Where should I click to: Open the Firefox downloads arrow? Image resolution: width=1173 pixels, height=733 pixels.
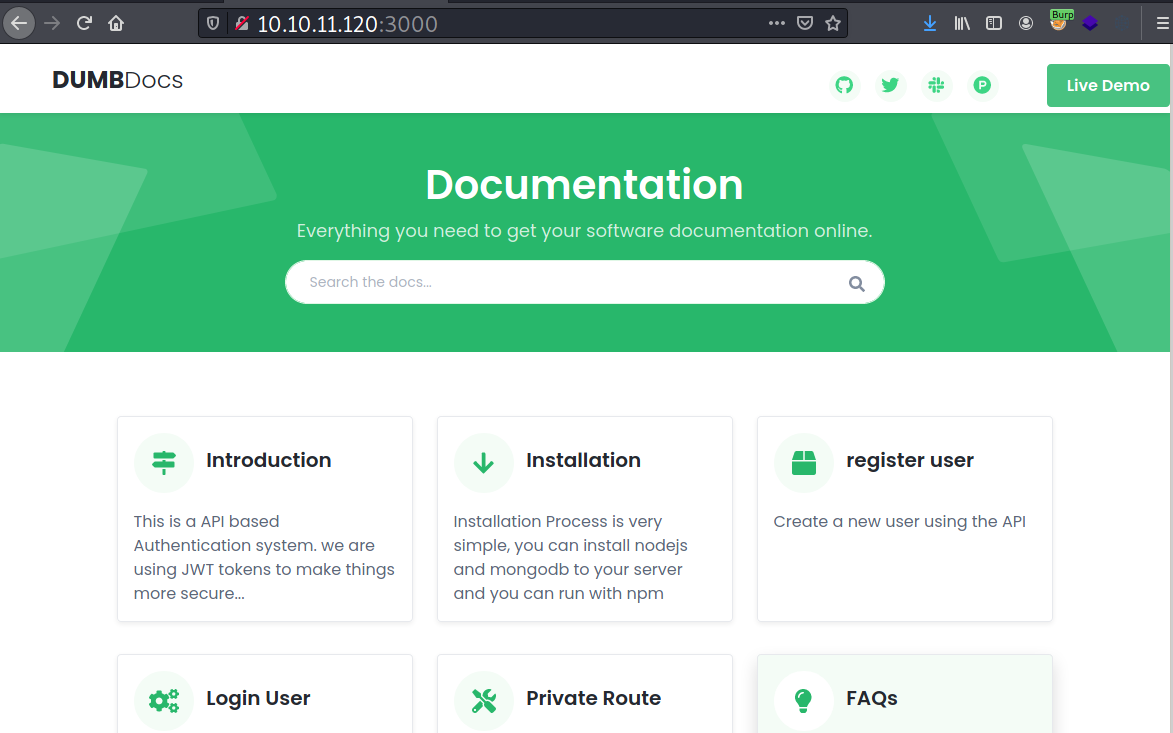930,23
